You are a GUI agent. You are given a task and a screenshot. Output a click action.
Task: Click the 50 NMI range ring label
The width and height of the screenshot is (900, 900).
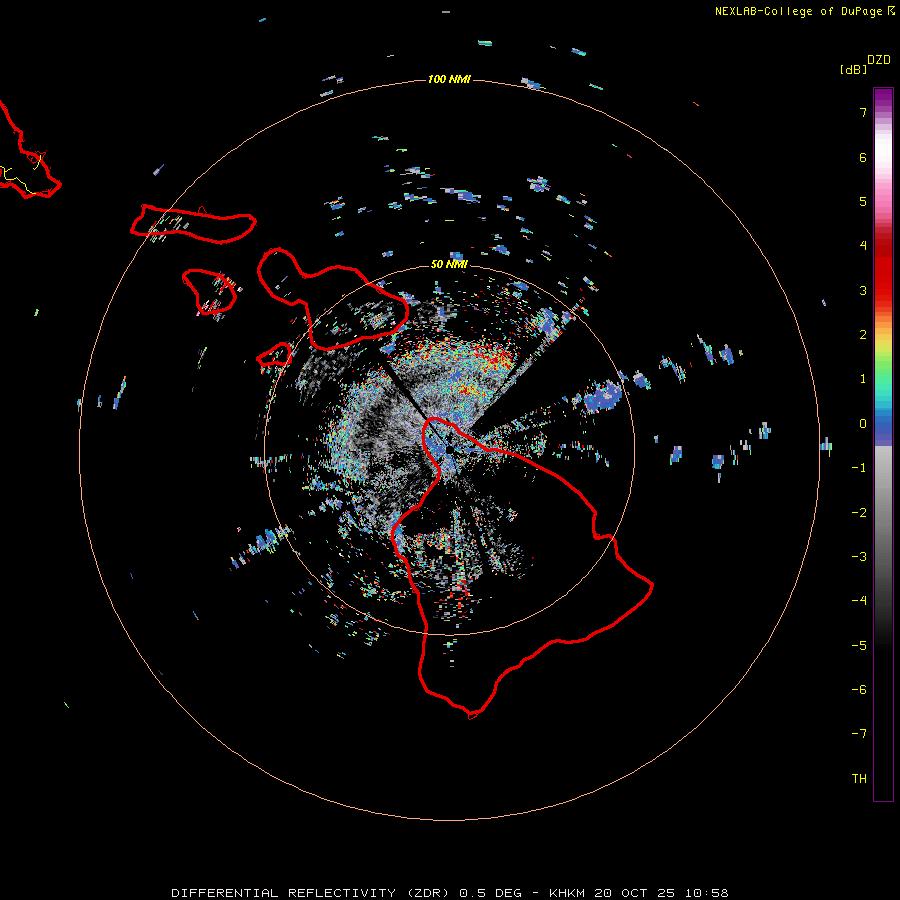449,264
